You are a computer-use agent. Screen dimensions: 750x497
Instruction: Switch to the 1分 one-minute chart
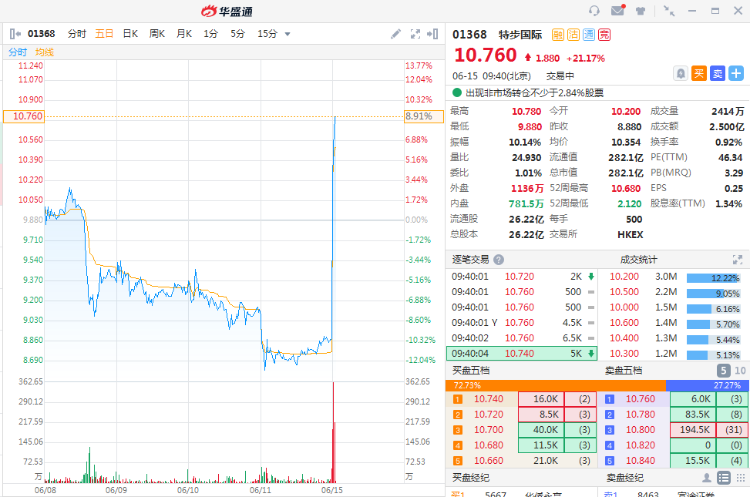click(x=210, y=33)
